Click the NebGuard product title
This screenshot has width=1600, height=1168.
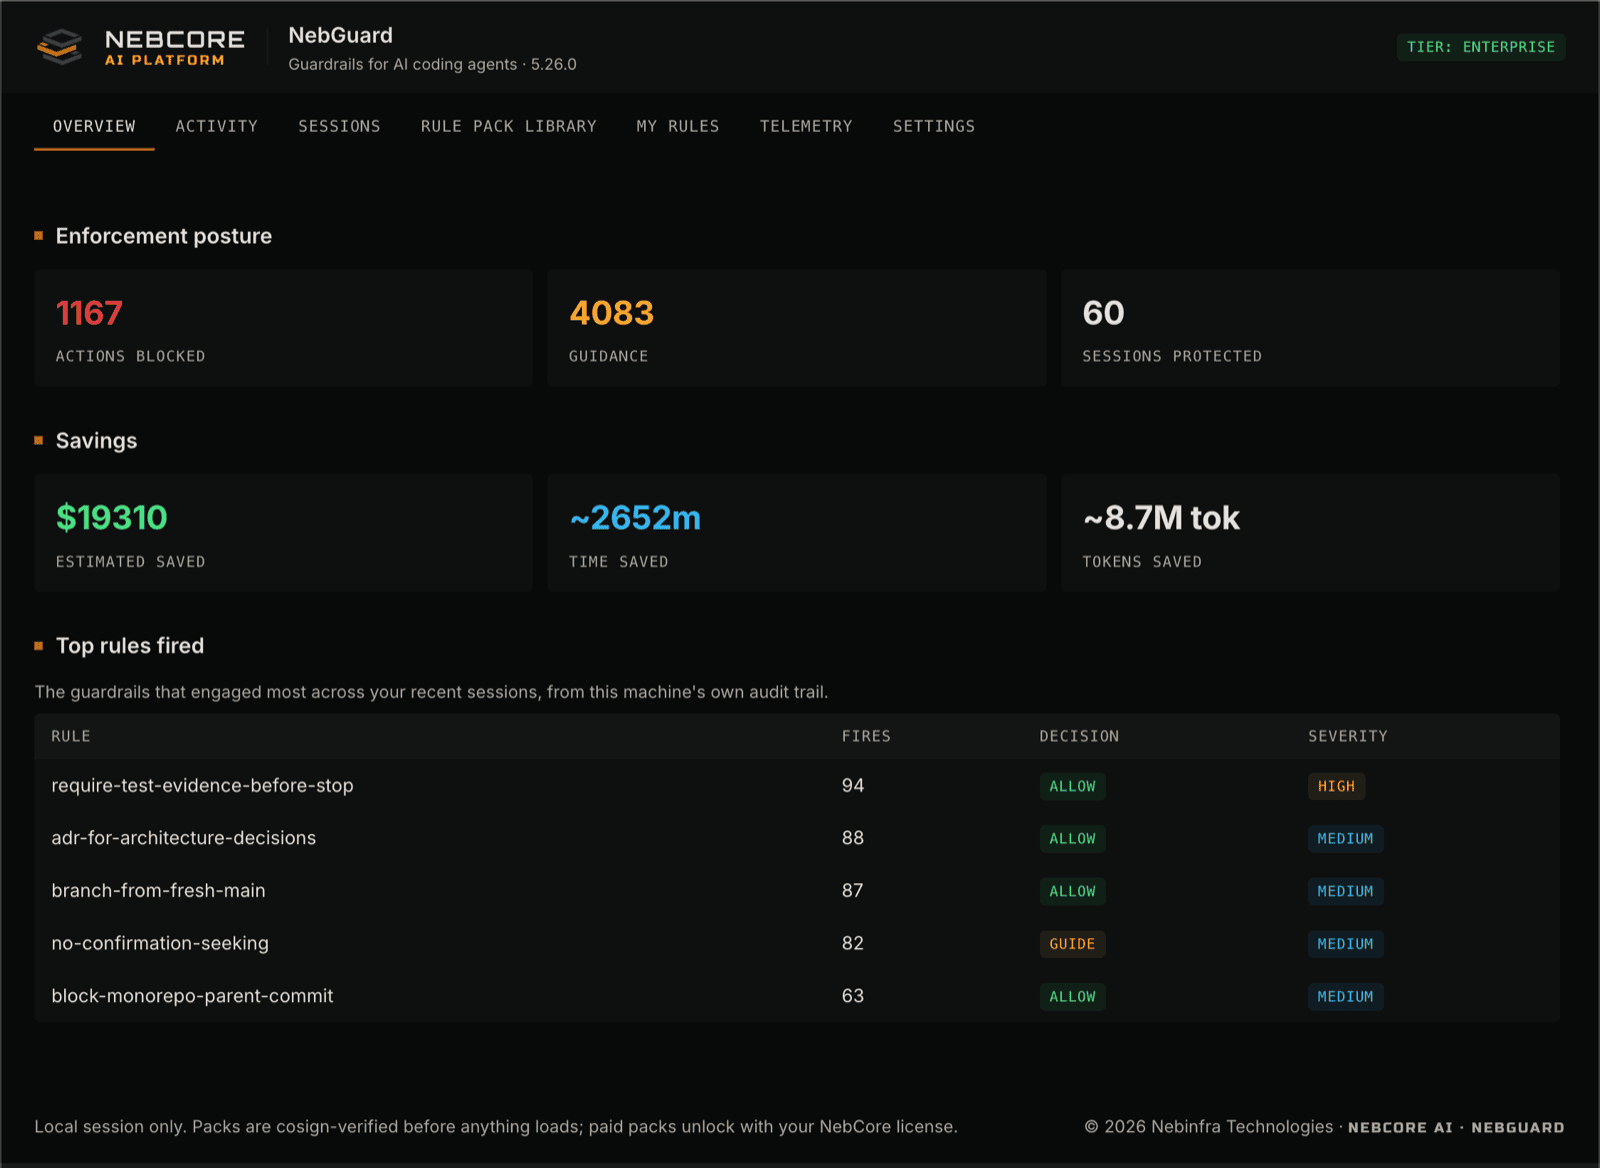(341, 35)
